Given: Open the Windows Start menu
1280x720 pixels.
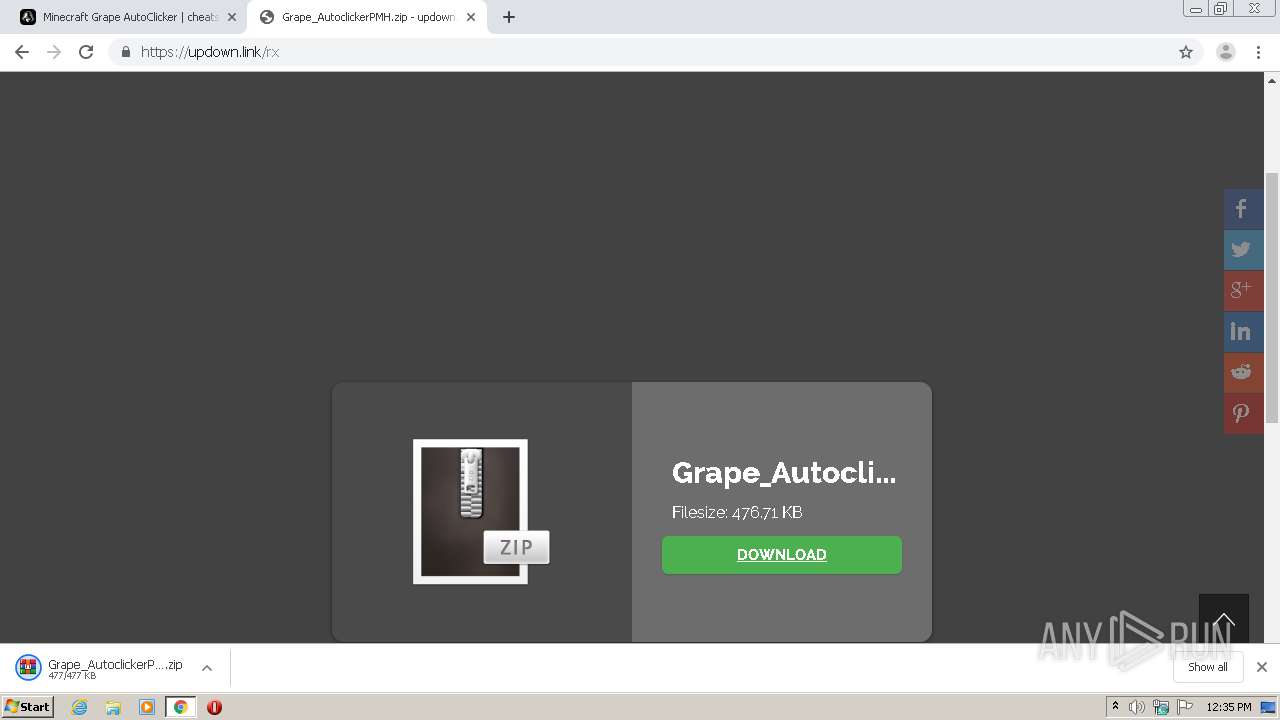Looking at the screenshot, I should [x=28, y=706].
